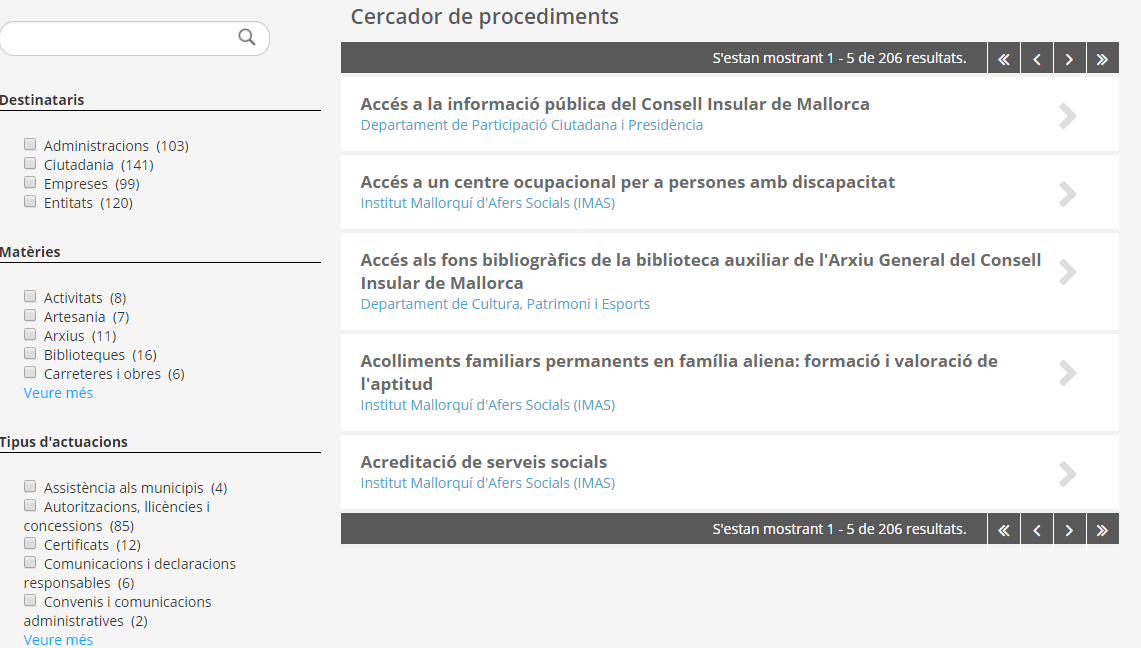Select the Certificats checkbox
1141x648 pixels.
30,543
